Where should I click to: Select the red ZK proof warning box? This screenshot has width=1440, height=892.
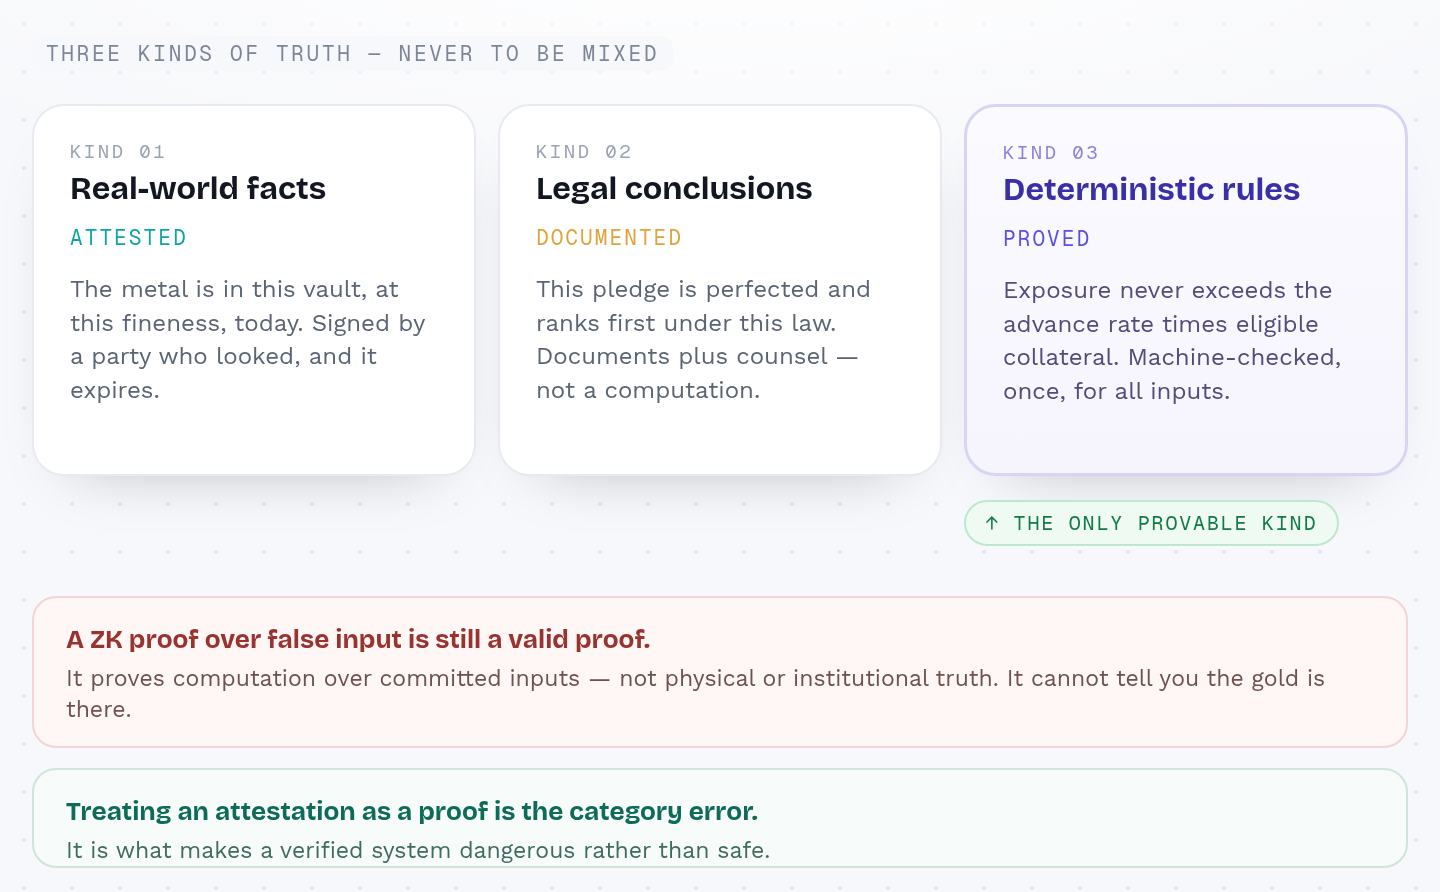point(720,672)
